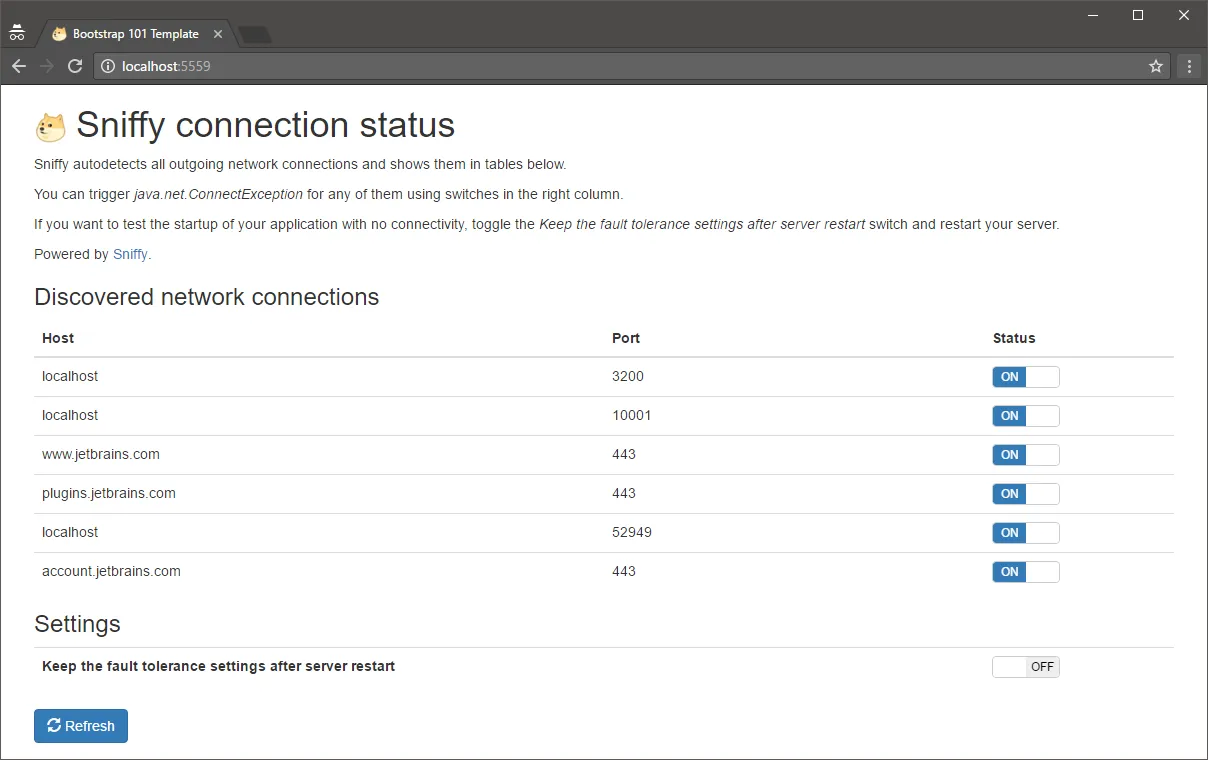Click the site information icon in the address bar

[109, 66]
